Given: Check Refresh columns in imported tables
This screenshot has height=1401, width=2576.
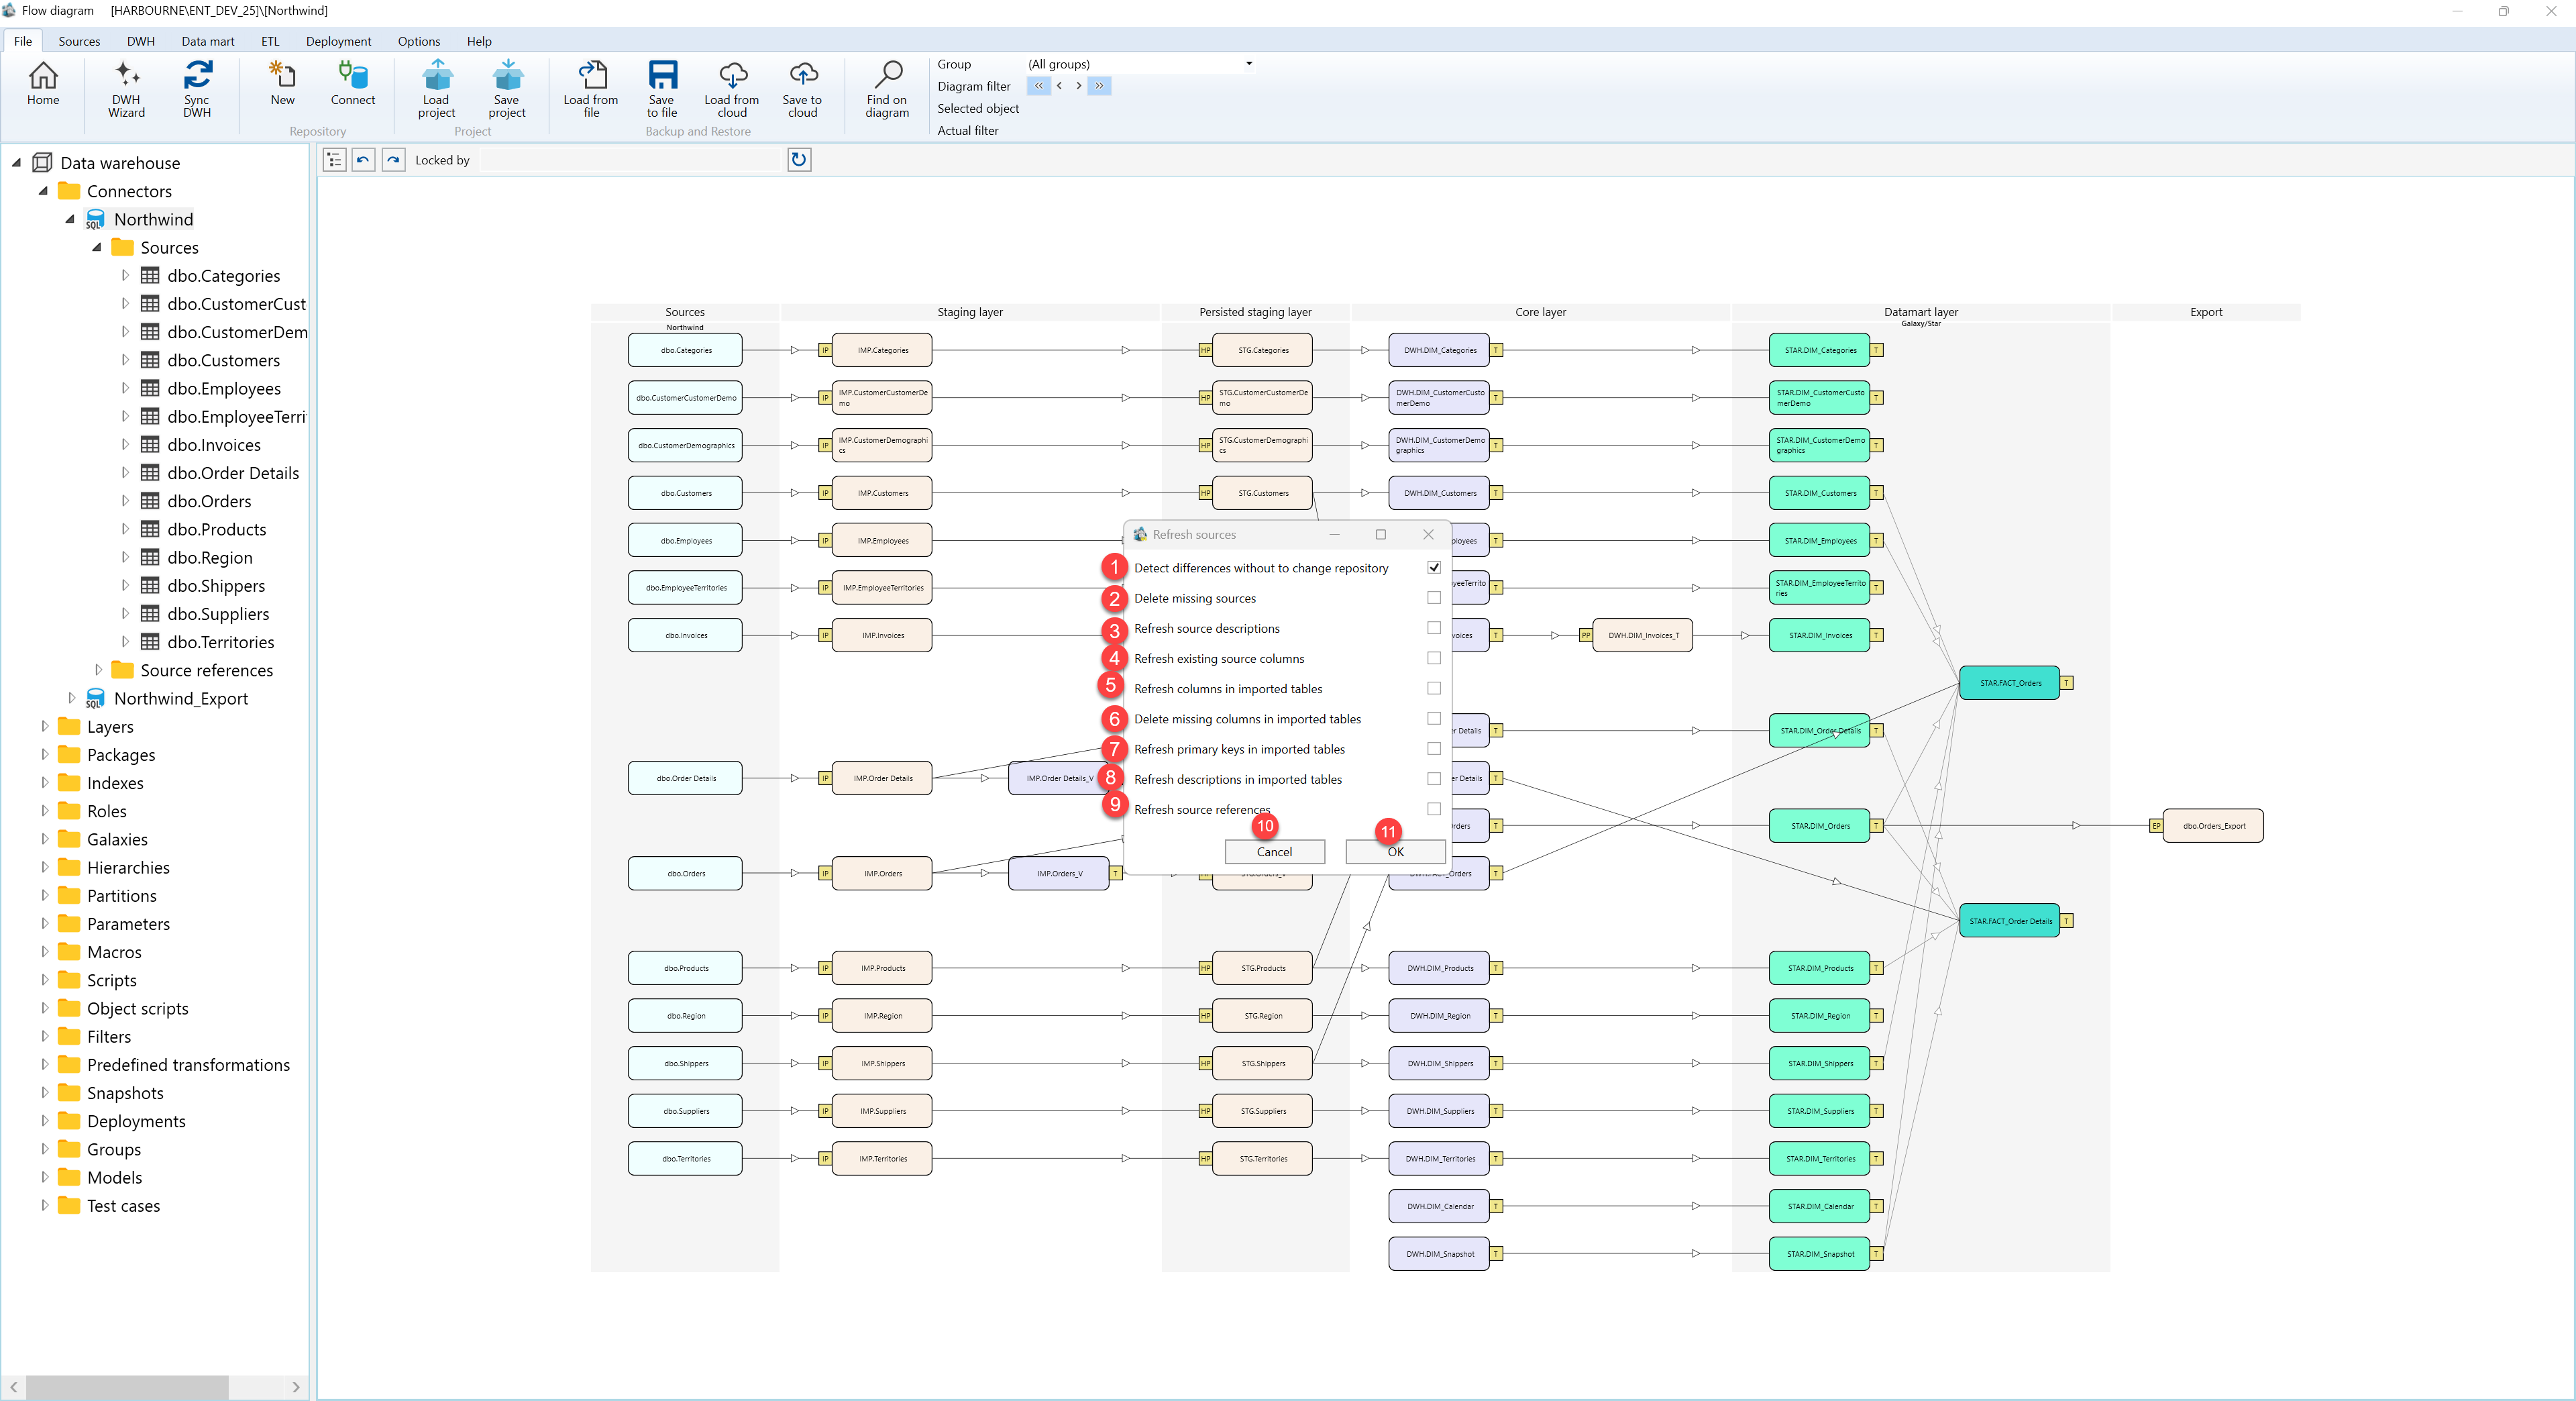Looking at the screenshot, I should pyautogui.click(x=1433, y=688).
